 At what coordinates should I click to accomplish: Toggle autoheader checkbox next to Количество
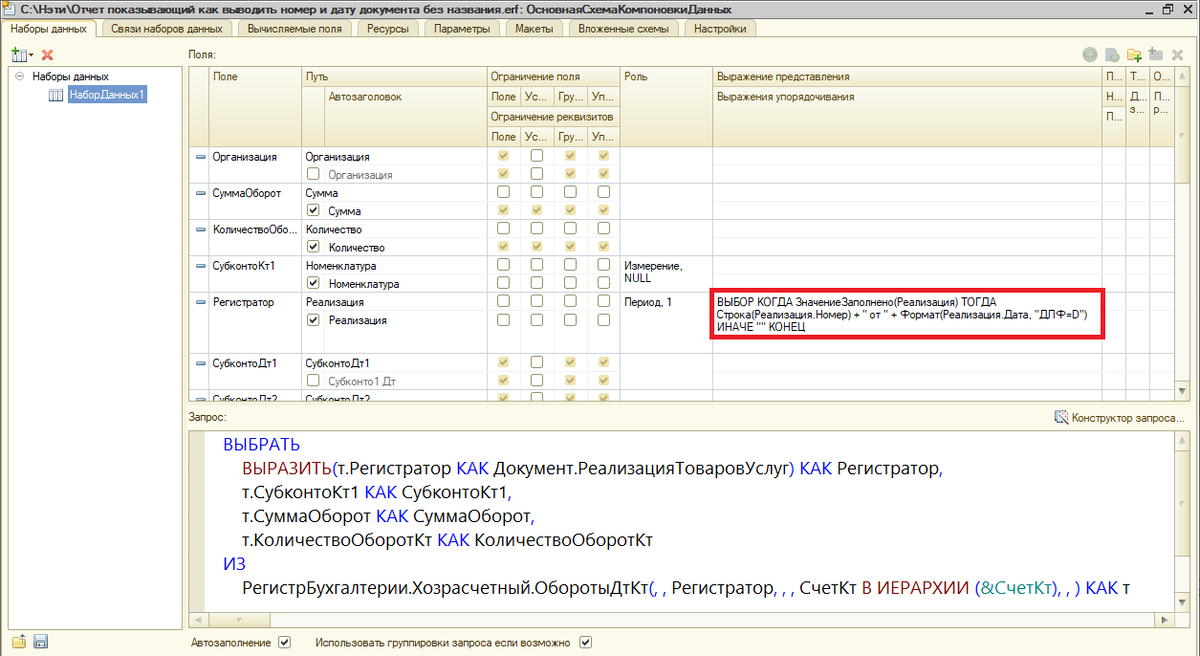[314, 247]
